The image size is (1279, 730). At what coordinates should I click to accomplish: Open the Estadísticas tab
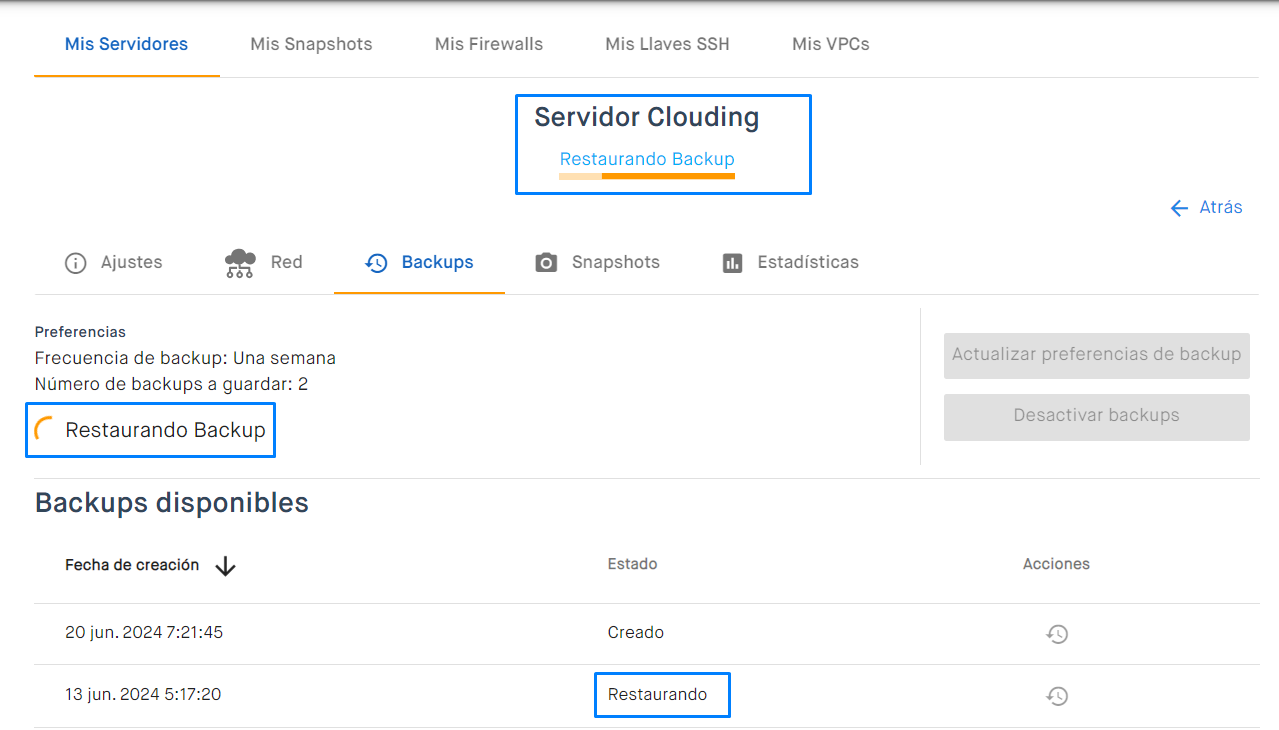click(790, 262)
